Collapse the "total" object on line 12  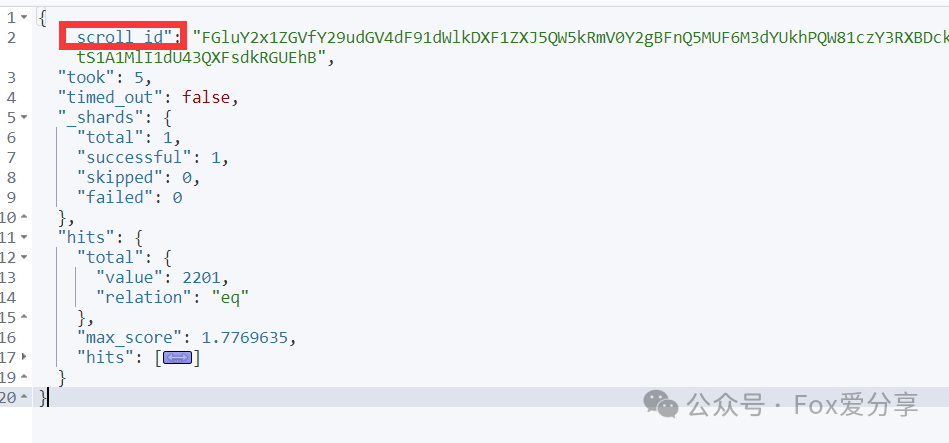tap(24, 257)
